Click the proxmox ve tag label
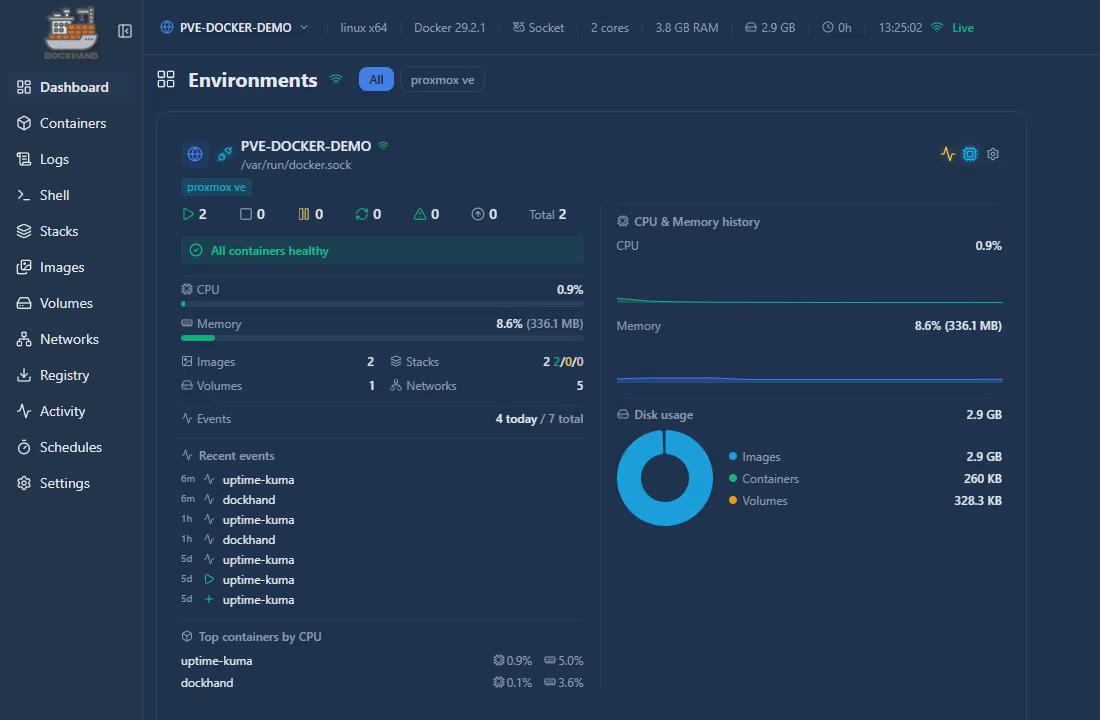The width and height of the screenshot is (1100, 720). [216, 187]
